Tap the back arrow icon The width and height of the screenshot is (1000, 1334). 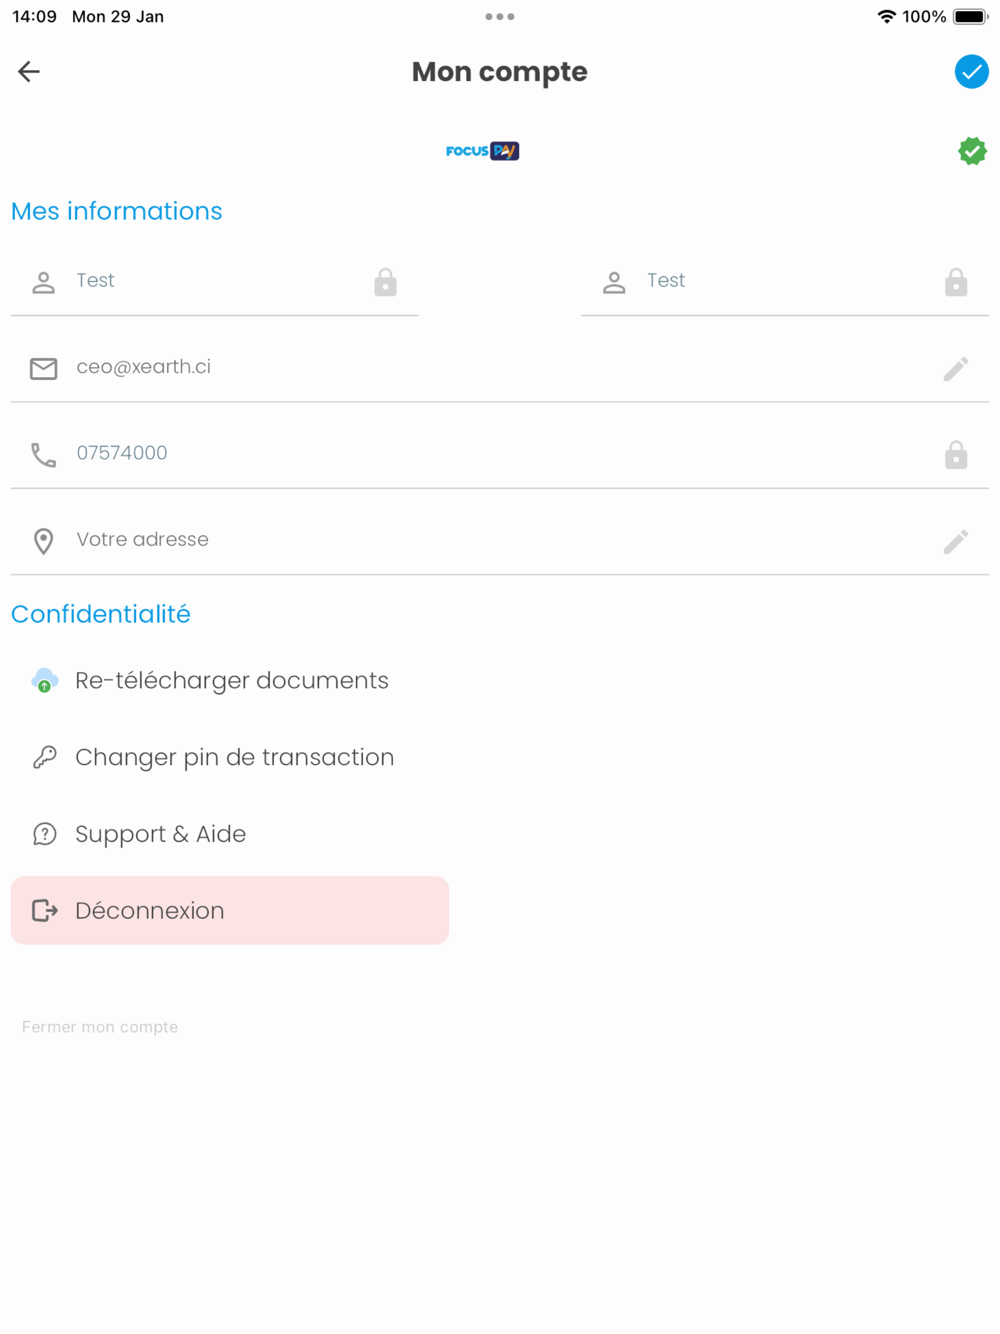pos(29,71)
